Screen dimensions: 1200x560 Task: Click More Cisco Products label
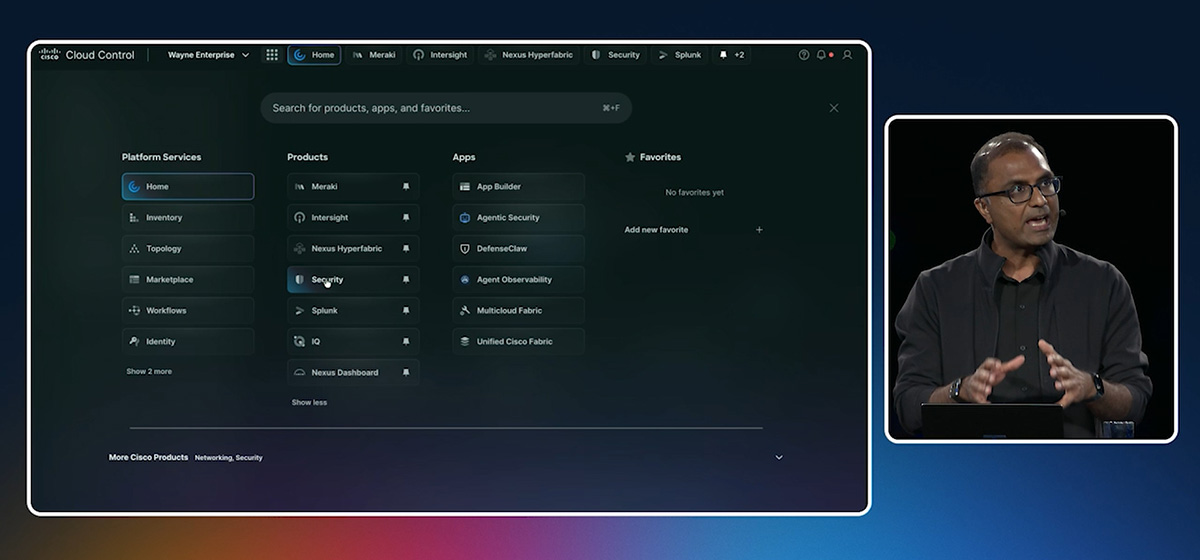click(x=148, y=458)
